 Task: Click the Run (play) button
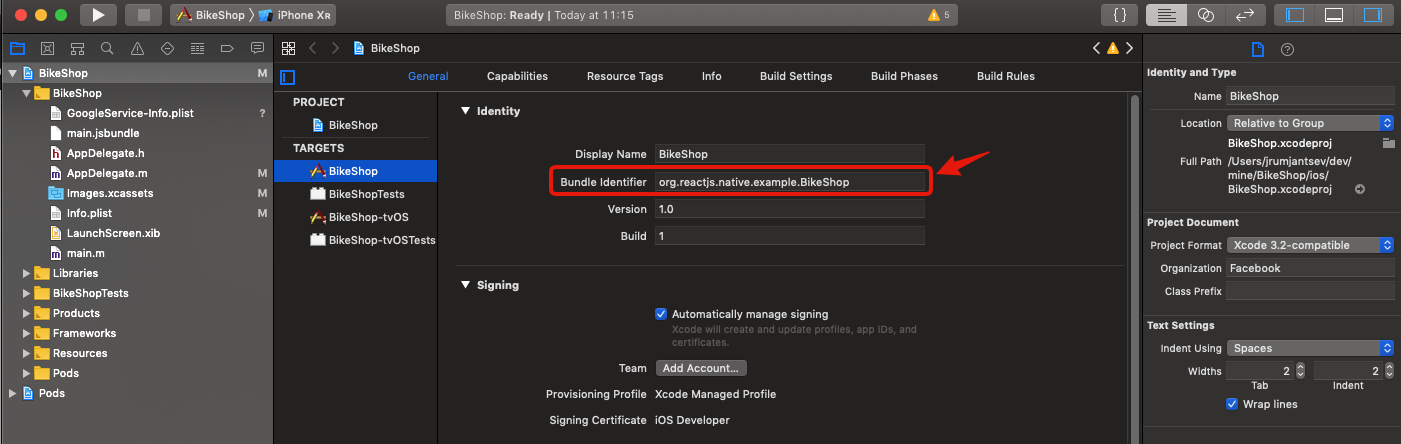(x=98, y=15)
